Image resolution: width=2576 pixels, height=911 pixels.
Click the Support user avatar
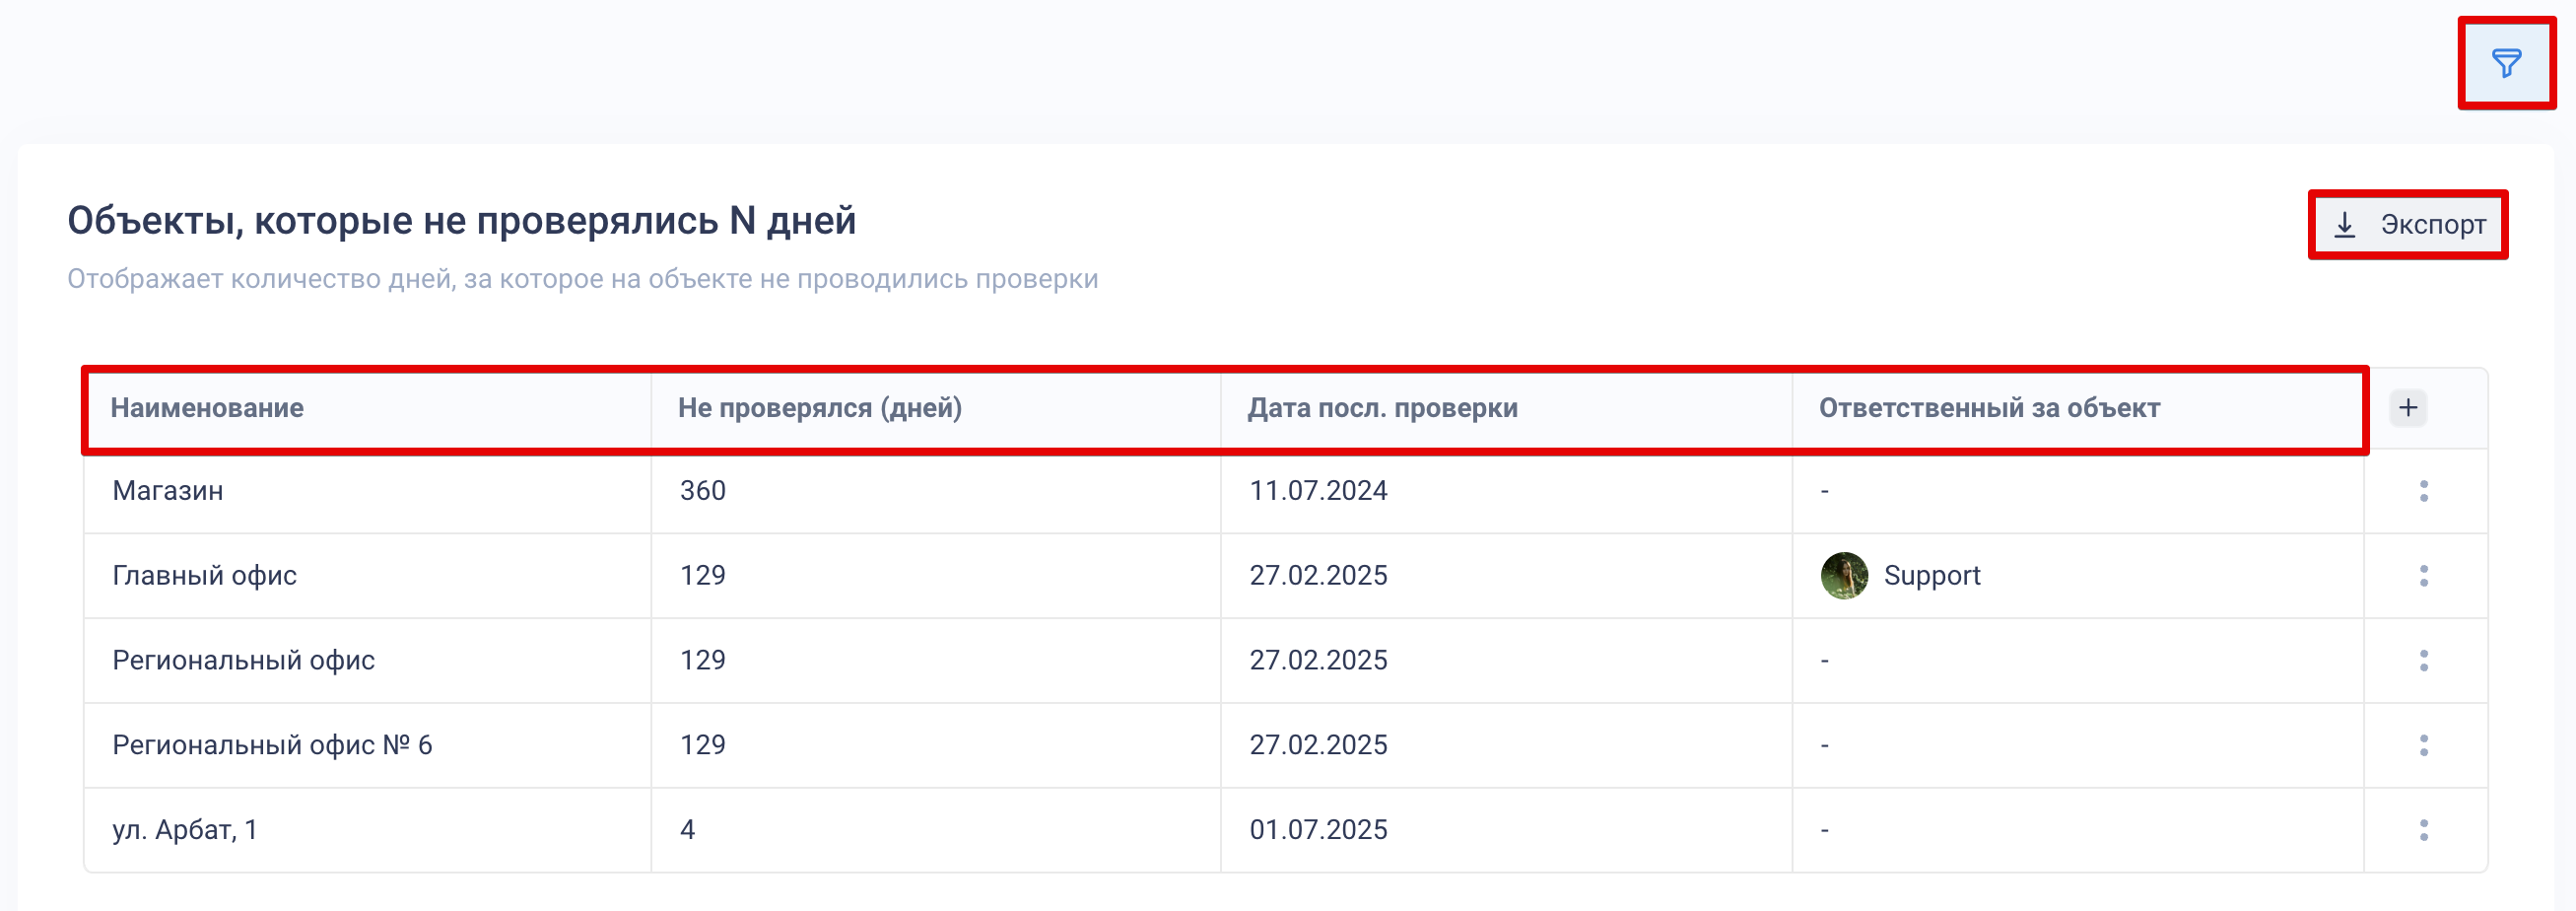point(1844,575)
